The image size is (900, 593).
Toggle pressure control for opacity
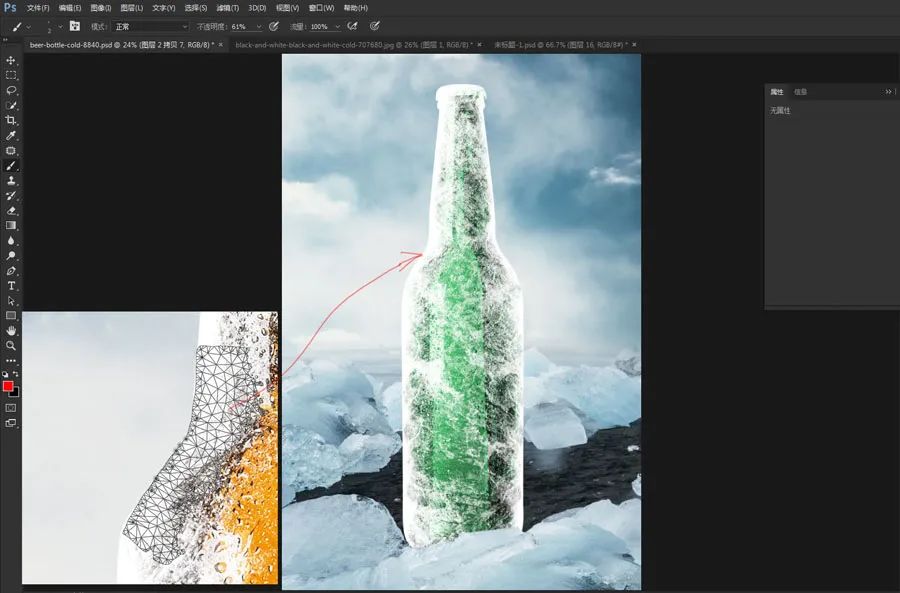pos(274,26)
